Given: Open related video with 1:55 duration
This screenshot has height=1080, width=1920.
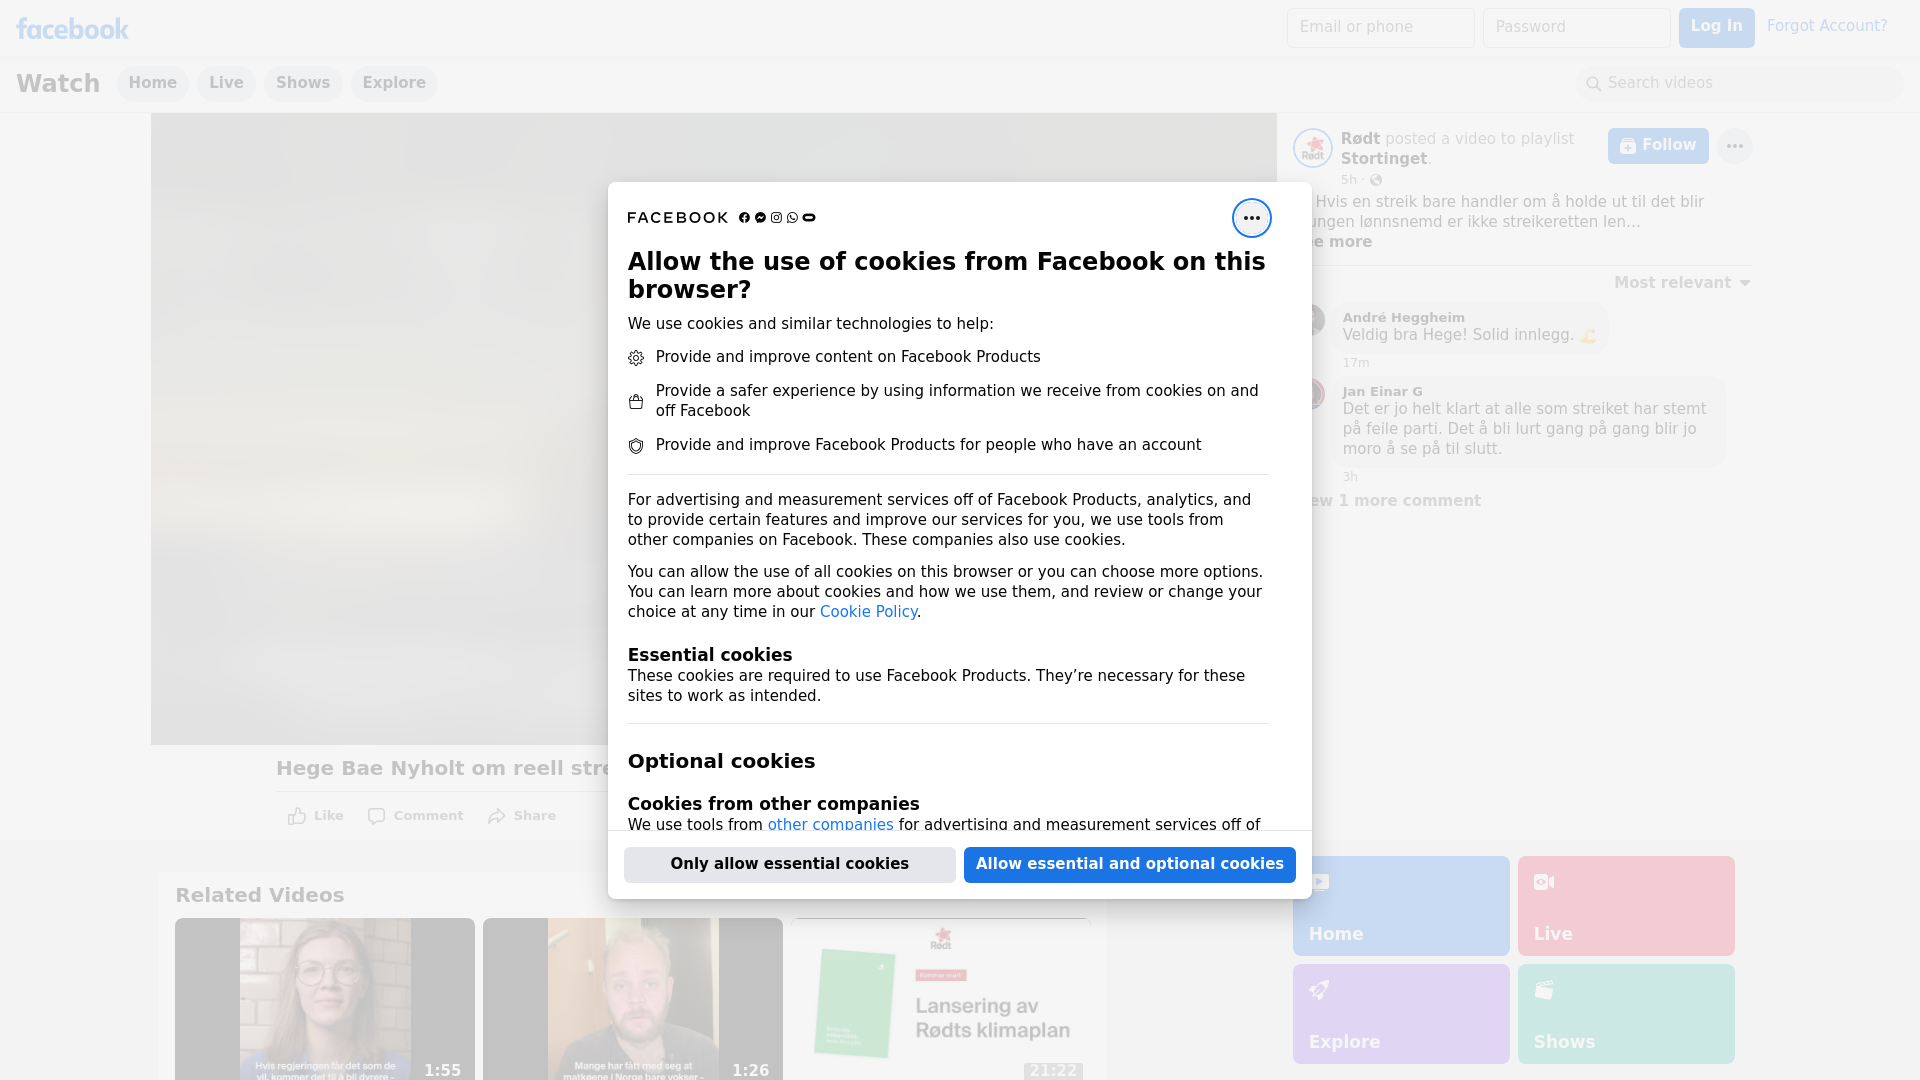Looking at the screenshot, I should pyautogui.click(x=325, y=999).
